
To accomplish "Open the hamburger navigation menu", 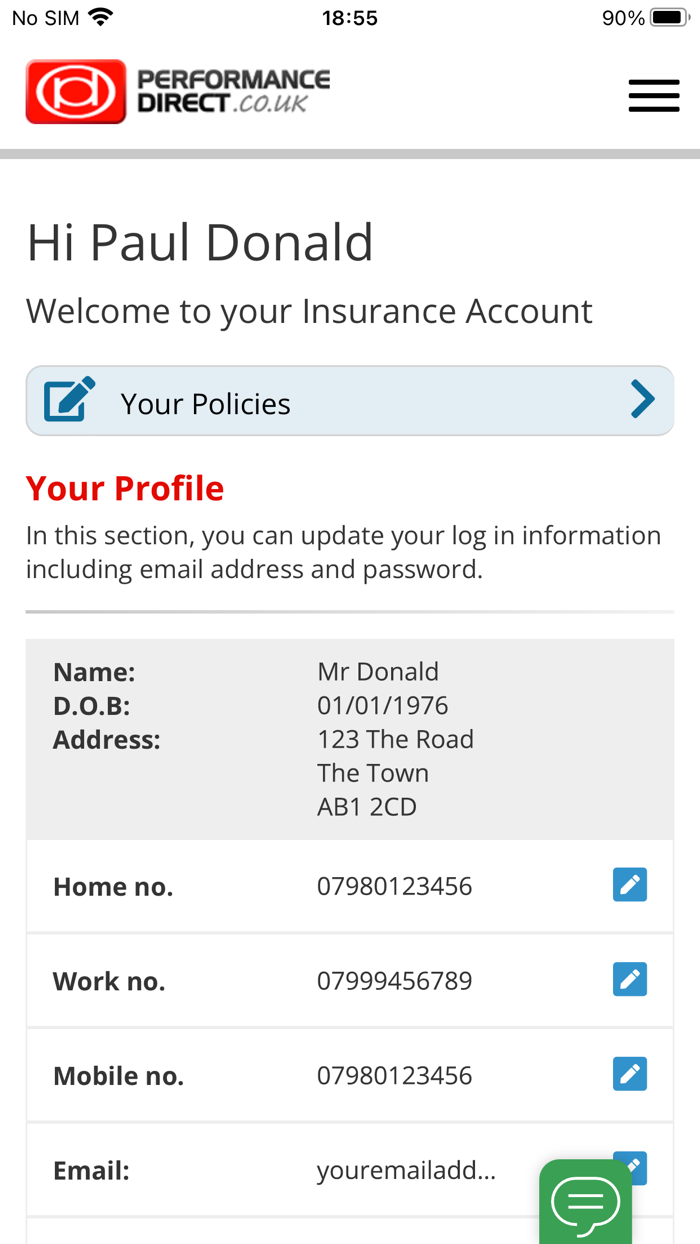I will point(654,95).
